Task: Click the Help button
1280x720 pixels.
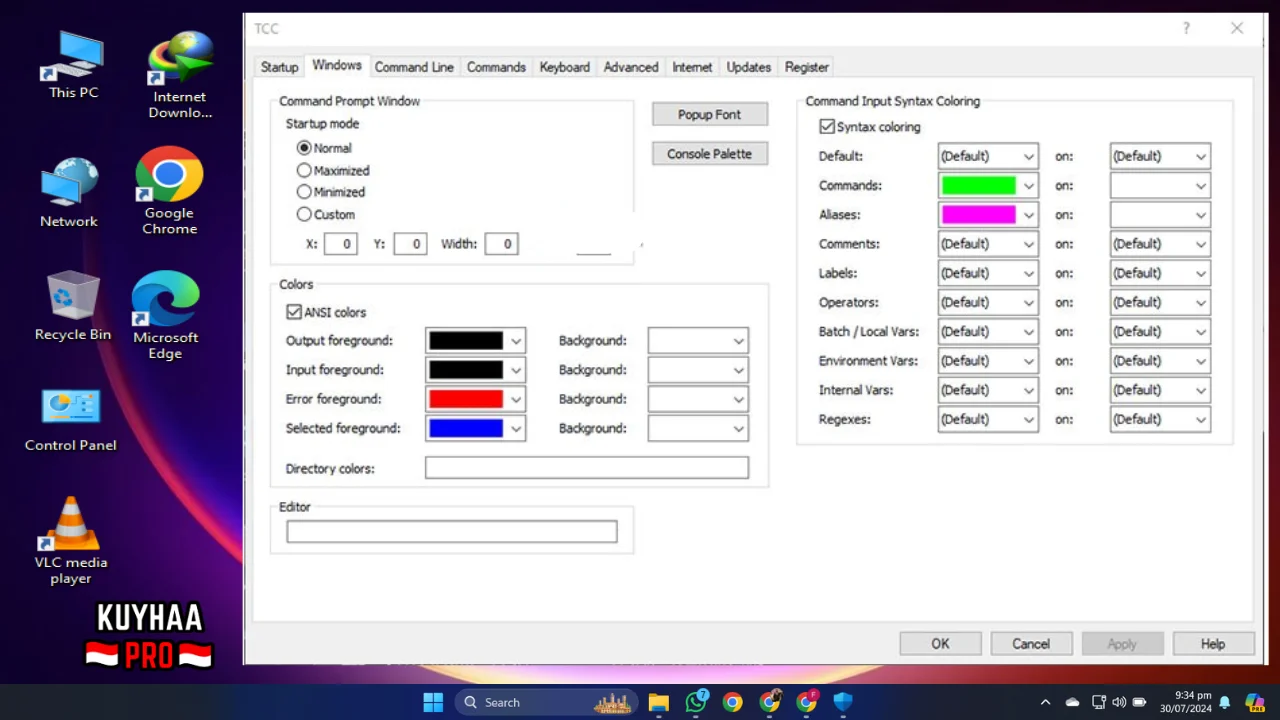Action: click(1213, 644)
